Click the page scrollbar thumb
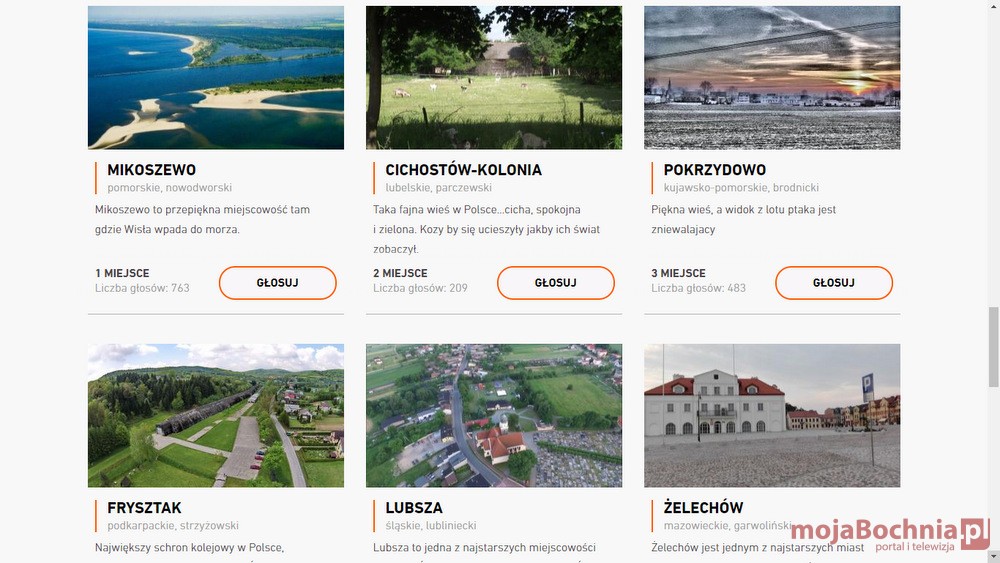1000x563 pixels. (x=993, y=347)
